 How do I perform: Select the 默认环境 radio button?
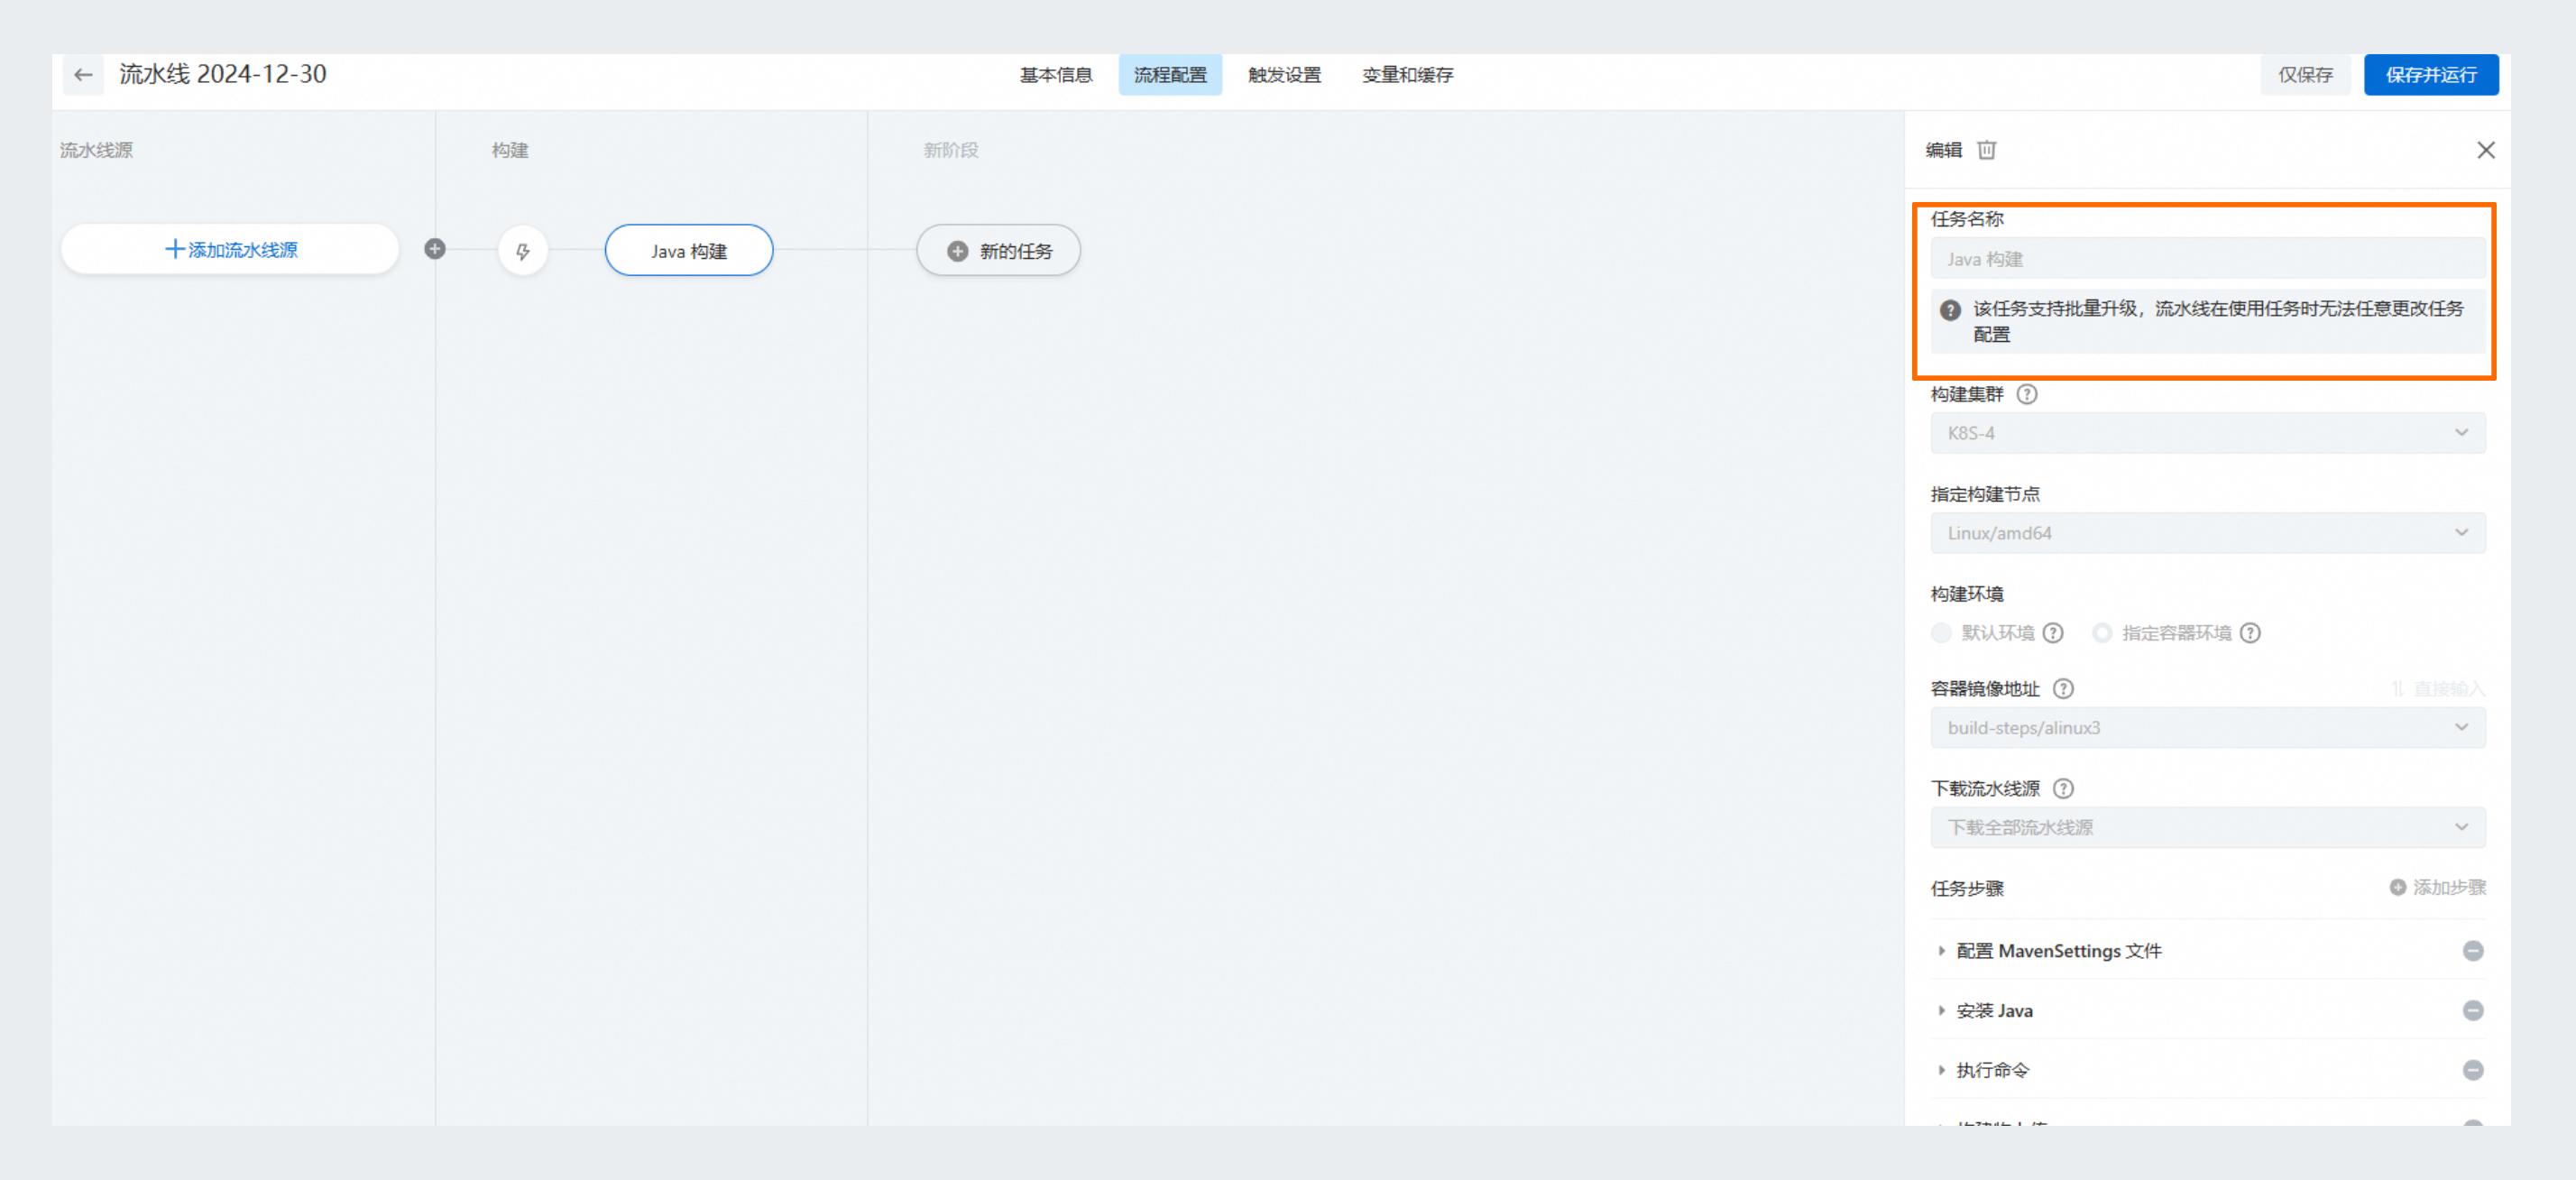[1941, 633]
